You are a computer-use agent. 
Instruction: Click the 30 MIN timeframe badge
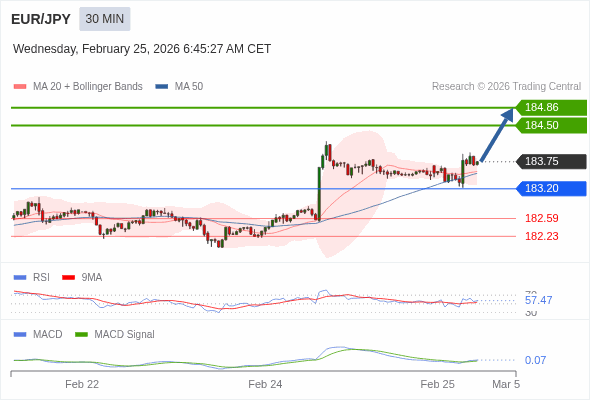(x=105, y=19)
